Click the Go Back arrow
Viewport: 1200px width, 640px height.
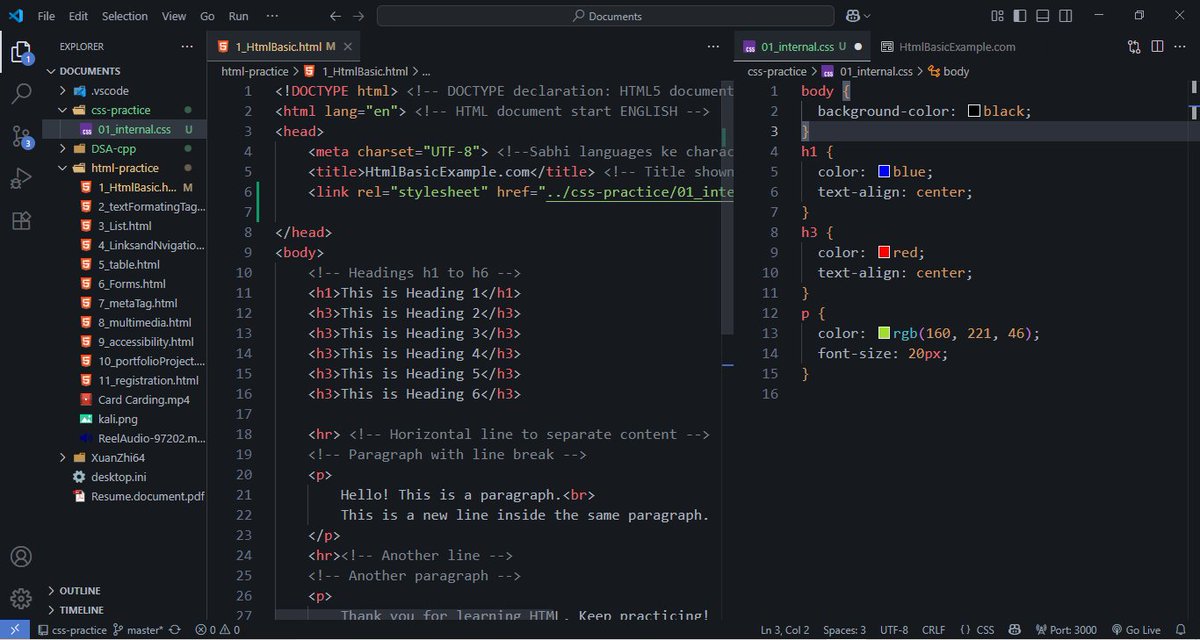pyautogui.click(x=336, y=16)
